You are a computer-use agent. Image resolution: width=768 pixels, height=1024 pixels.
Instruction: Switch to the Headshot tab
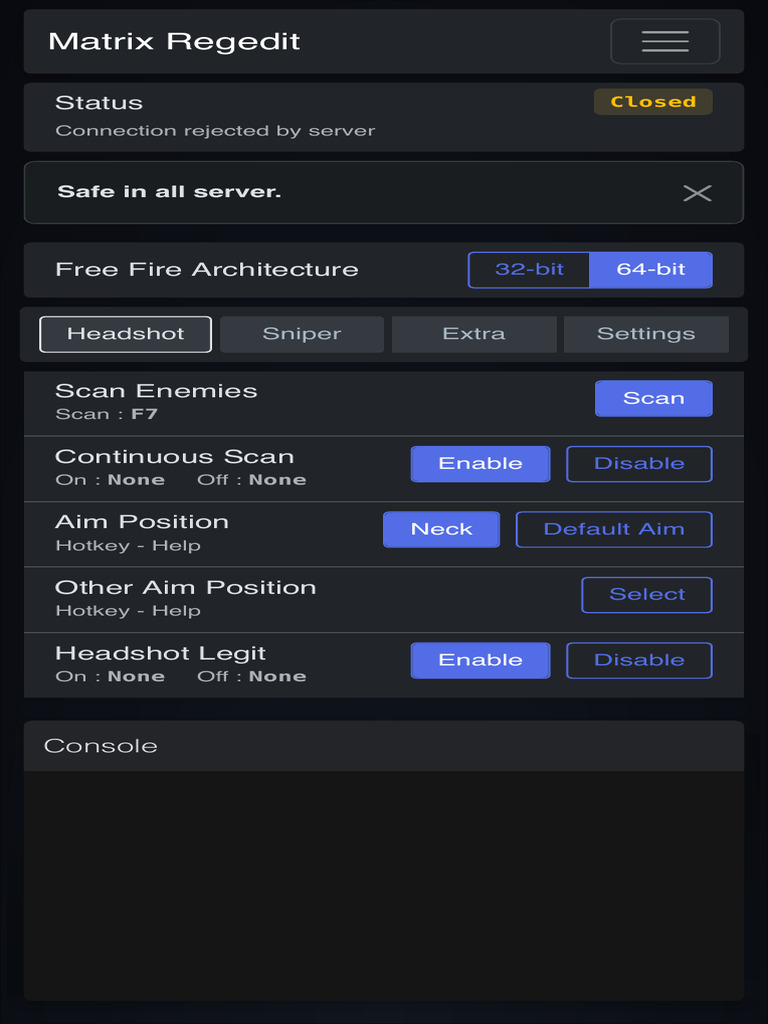[x=125, y=334]
